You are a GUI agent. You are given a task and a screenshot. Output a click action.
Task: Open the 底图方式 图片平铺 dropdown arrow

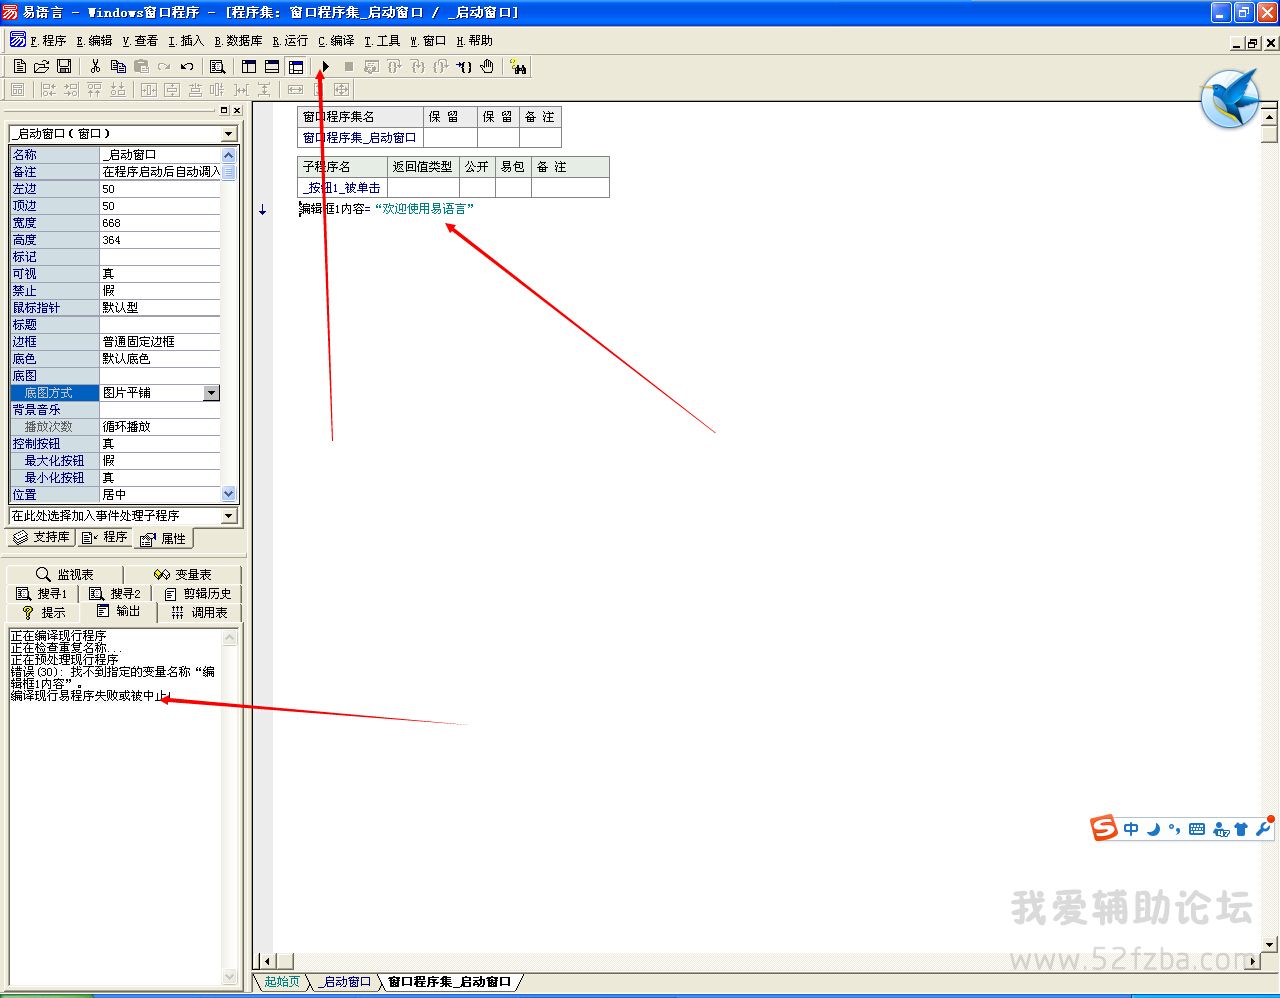(x=211, y=393)
